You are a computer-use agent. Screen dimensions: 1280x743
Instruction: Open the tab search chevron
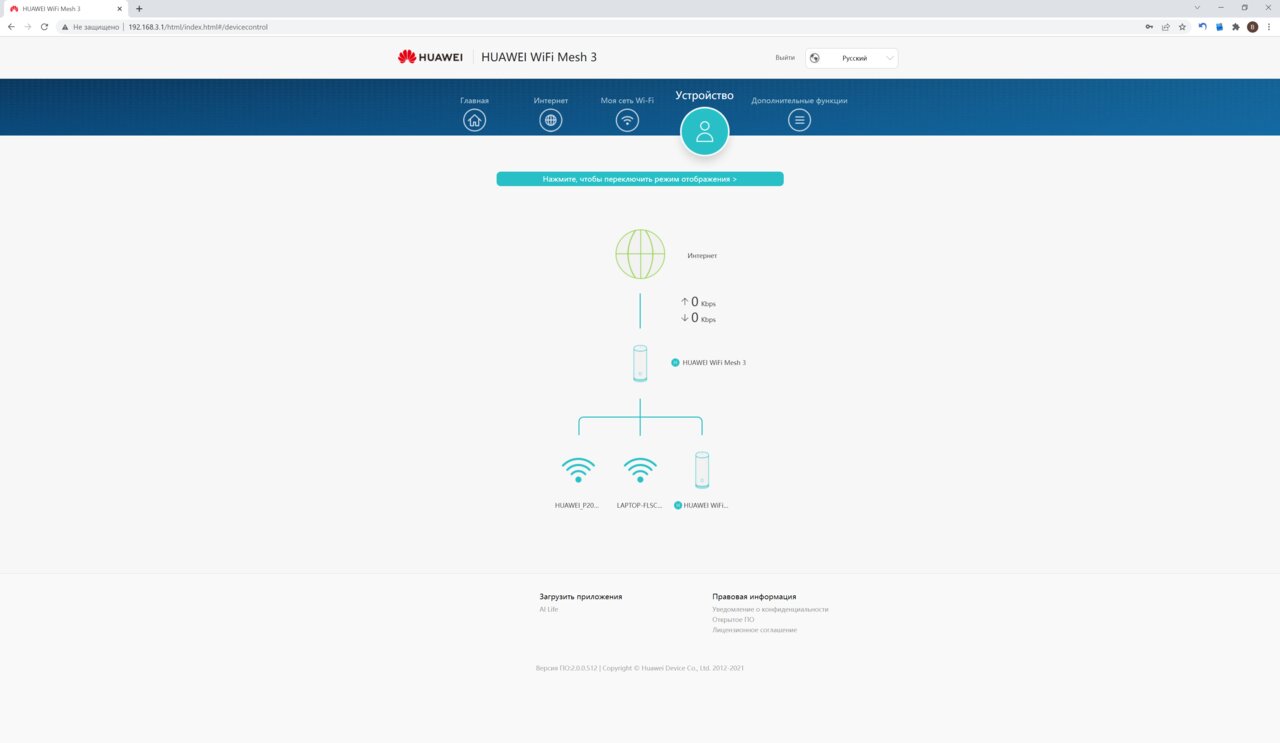tap(1198, 8)
